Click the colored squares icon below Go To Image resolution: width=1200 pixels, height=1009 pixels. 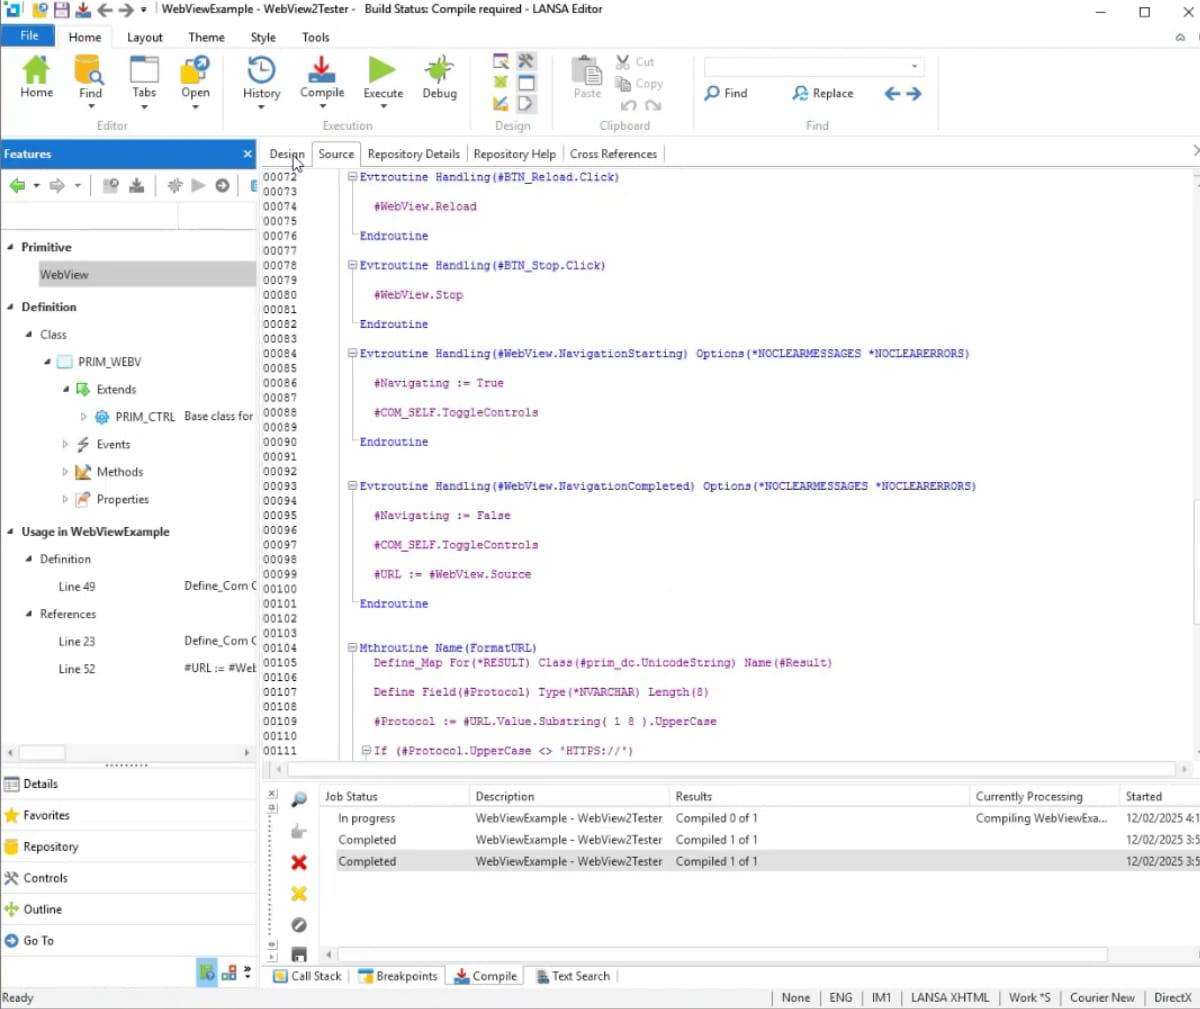229,972
